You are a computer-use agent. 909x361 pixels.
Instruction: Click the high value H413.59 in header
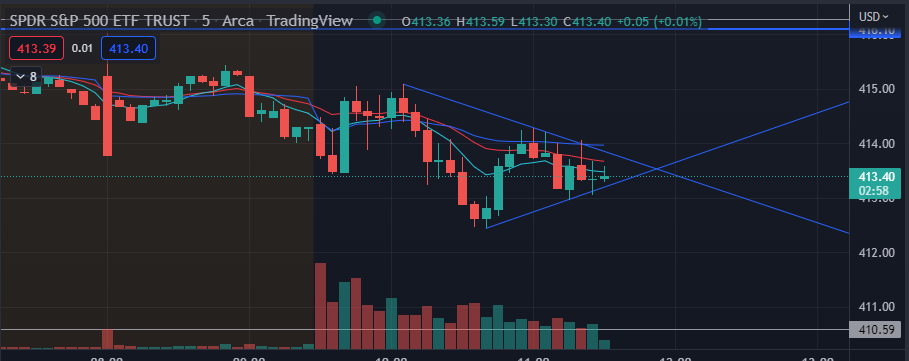pos(481,22)
